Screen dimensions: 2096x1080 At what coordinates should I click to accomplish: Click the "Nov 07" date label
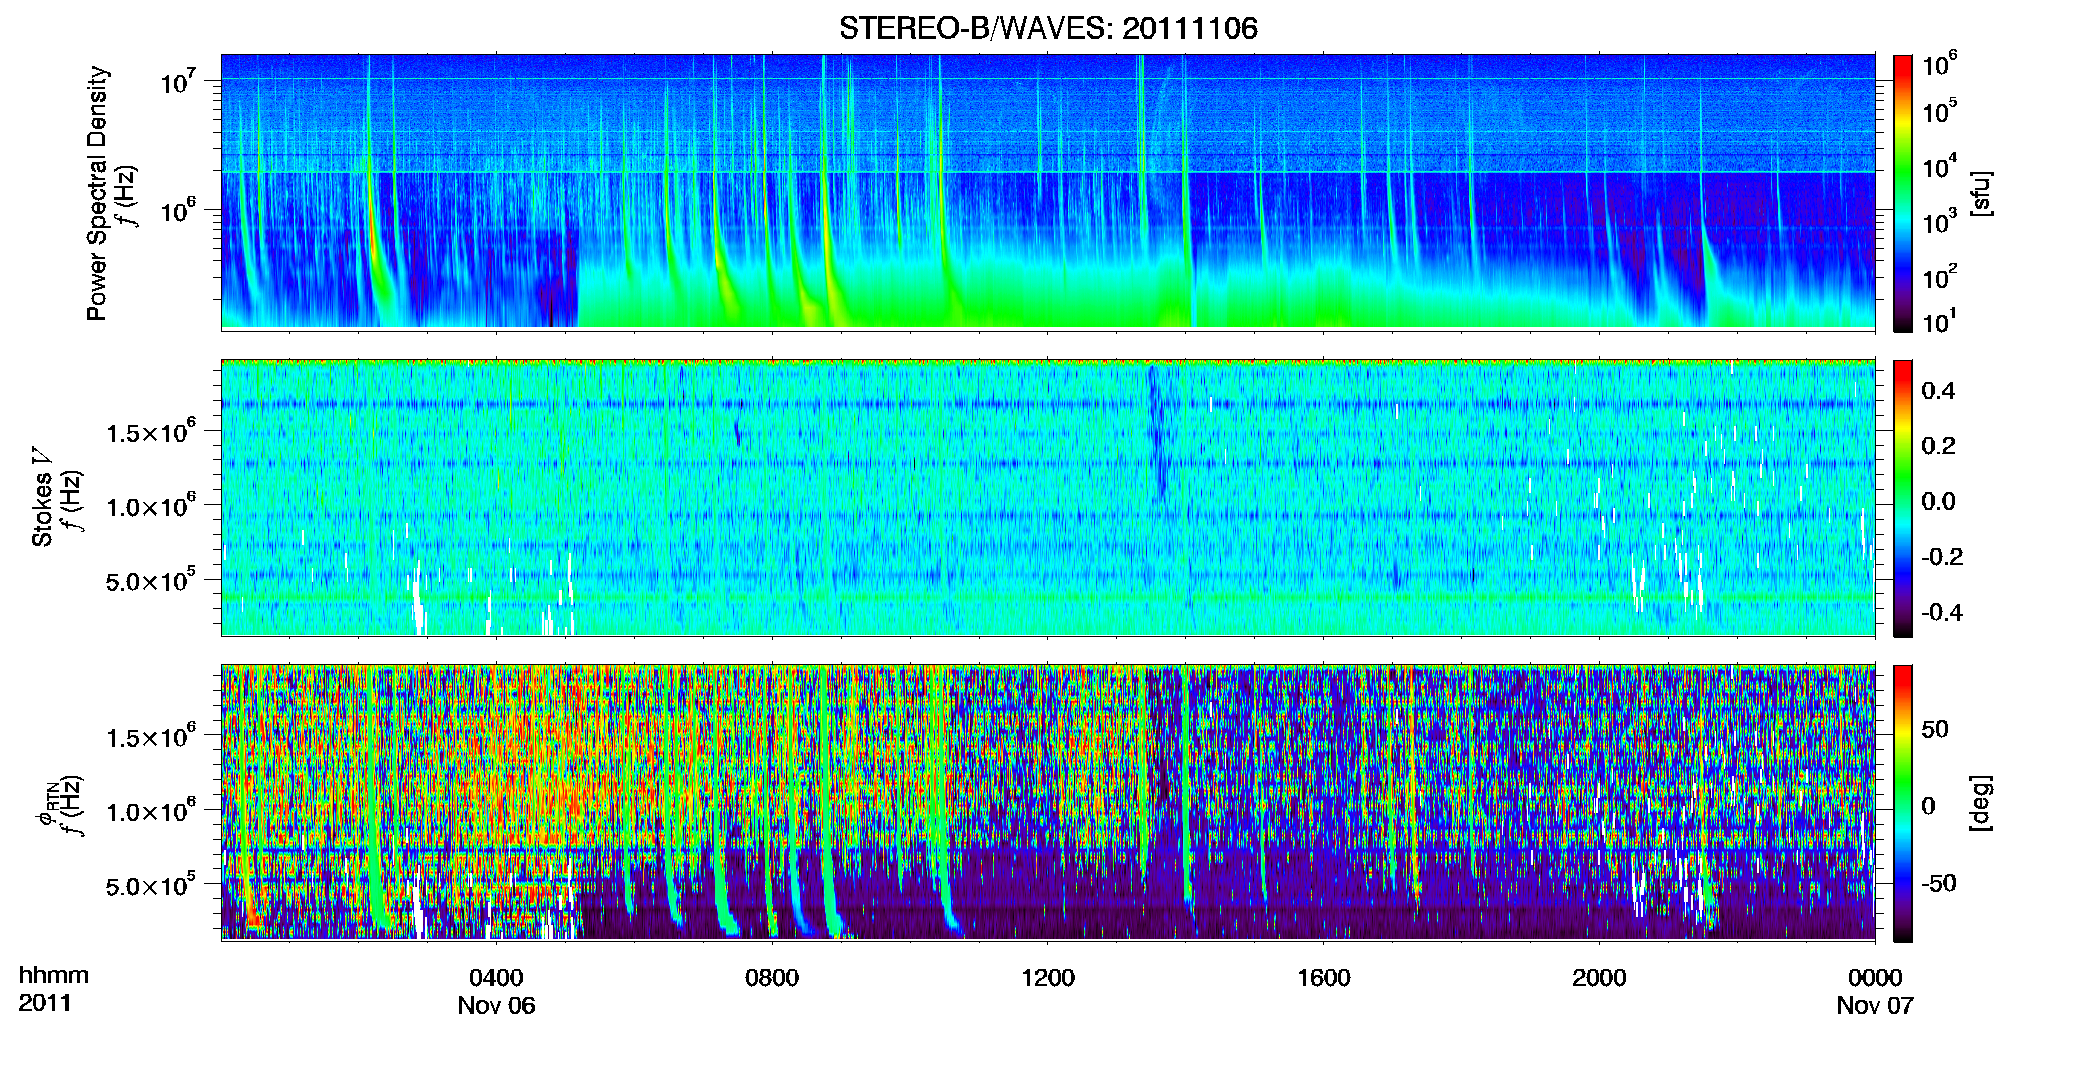click(x=1875, y=1006)
